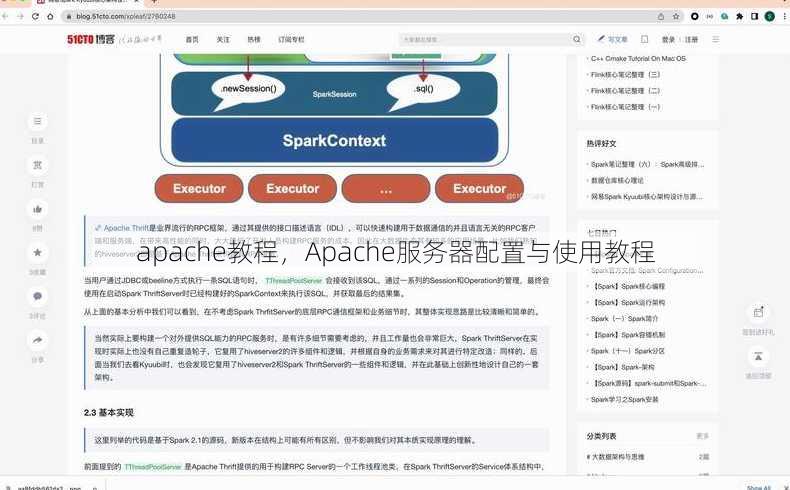Open the # 大数据架构与思维 category
Screen dimensions: 790x490
(x=615, y=457)
